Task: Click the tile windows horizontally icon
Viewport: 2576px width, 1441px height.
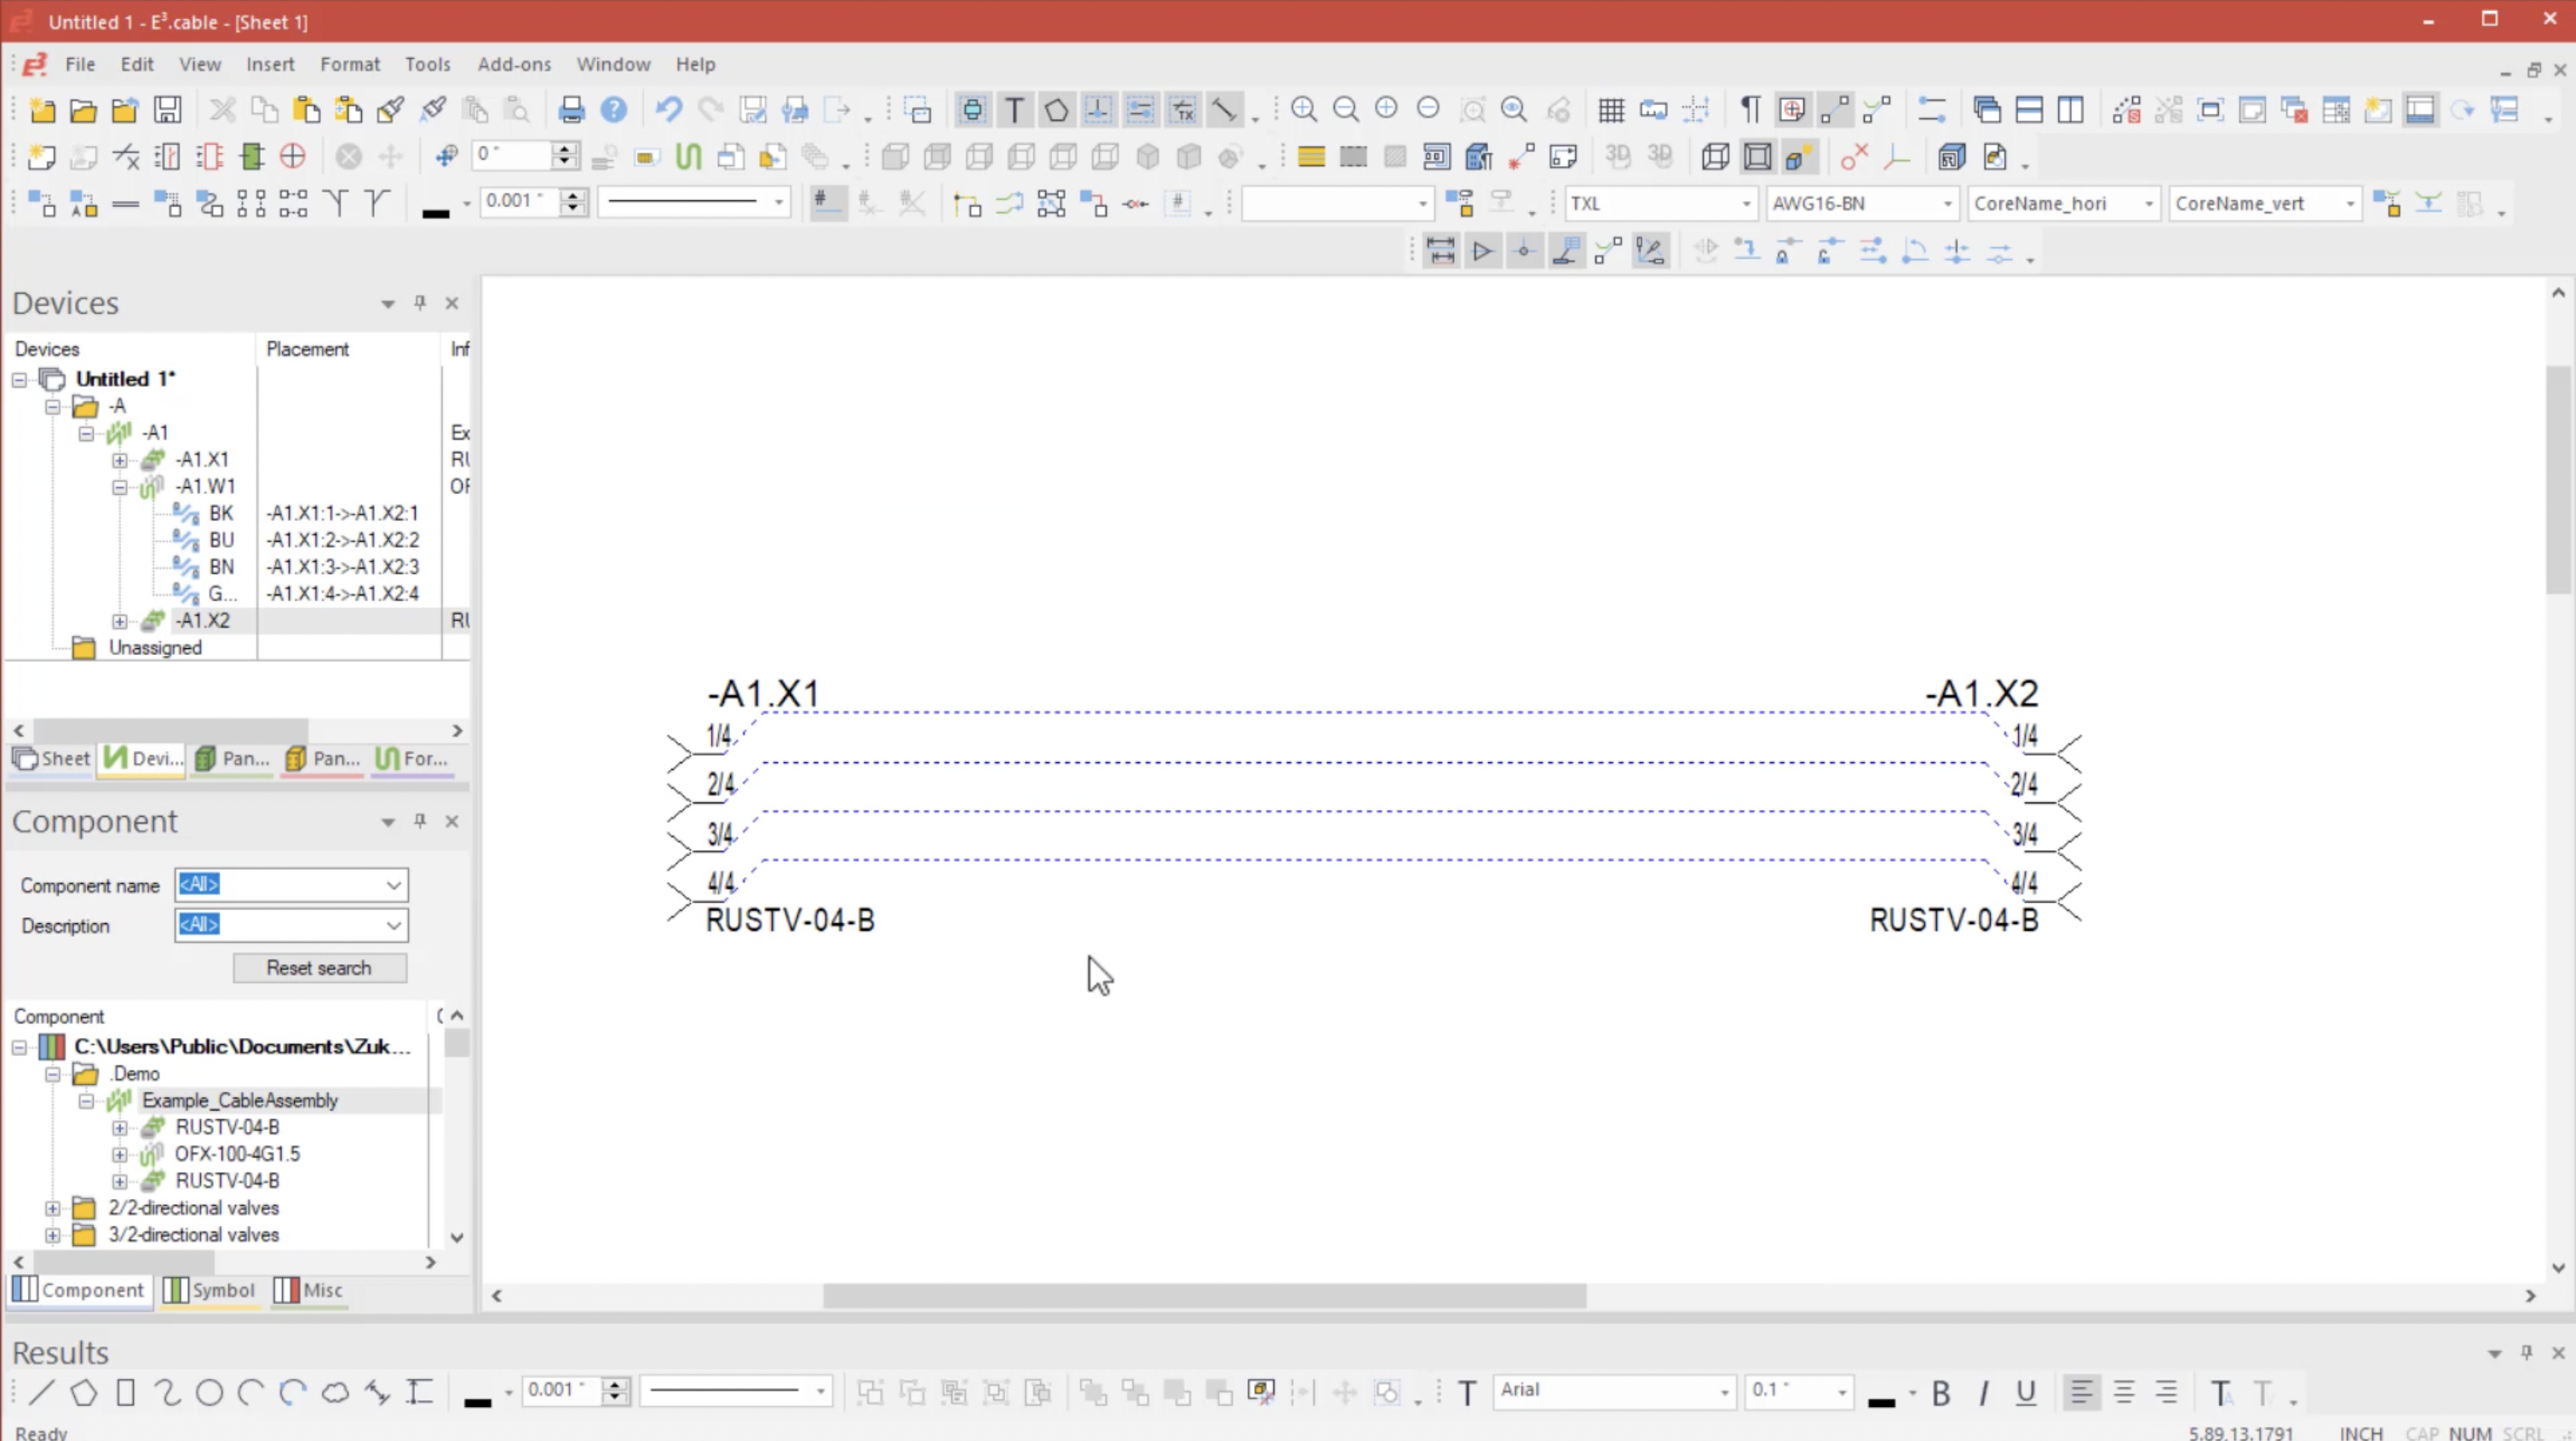Action: 2029,110
